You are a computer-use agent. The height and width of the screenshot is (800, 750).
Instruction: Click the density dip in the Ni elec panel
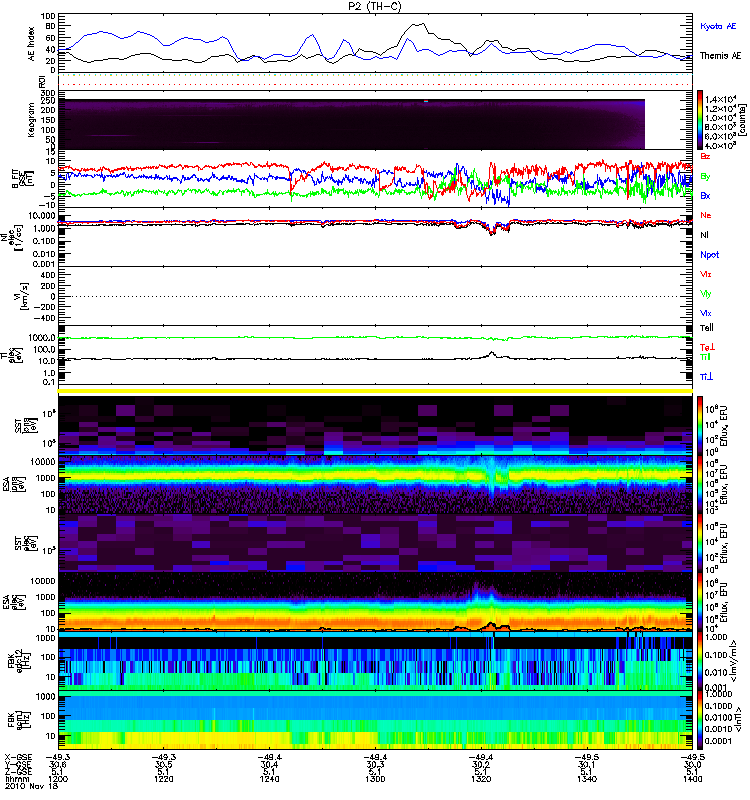tap(492, 231)
